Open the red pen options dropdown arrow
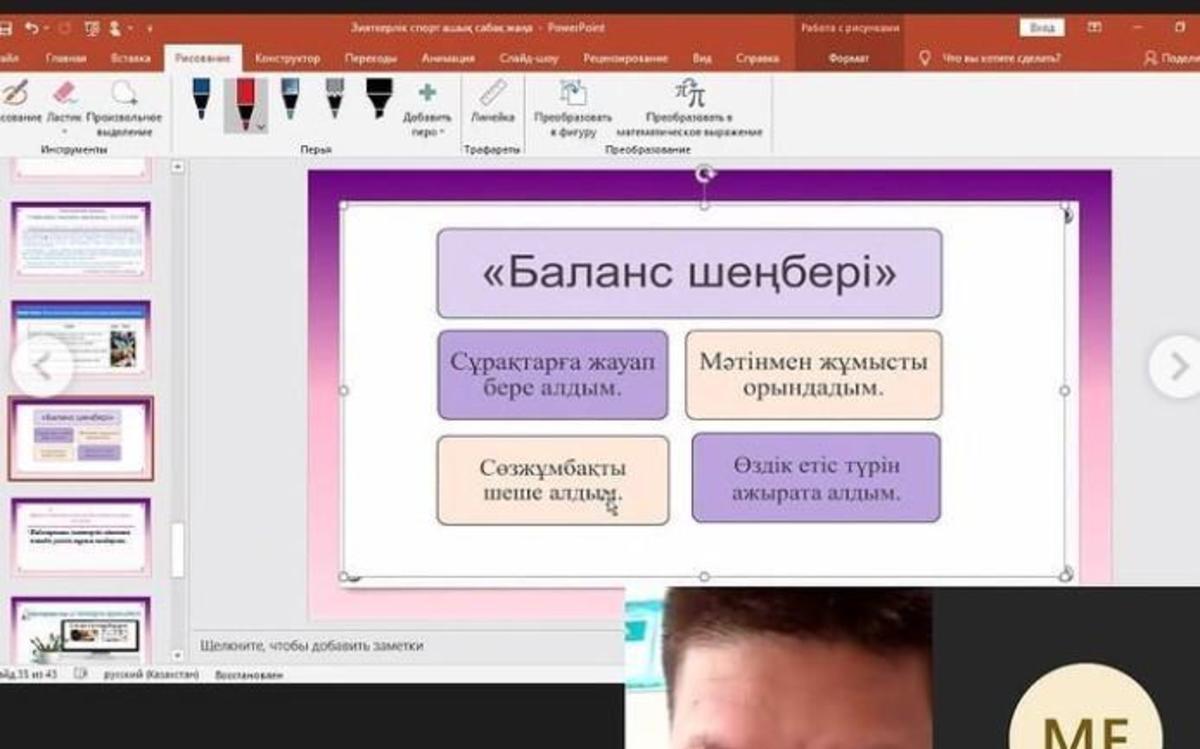The height and width of the screenshot is (749, 1200). click(261, 127)
